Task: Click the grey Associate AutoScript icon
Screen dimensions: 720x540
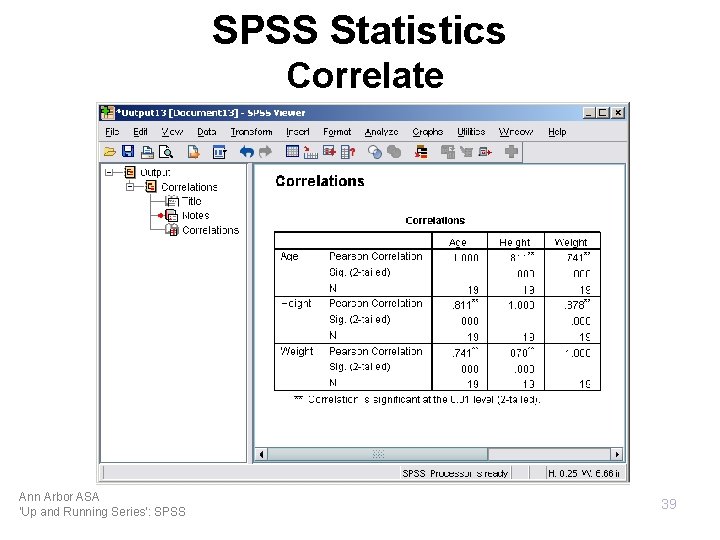Action: coord(448,152)
